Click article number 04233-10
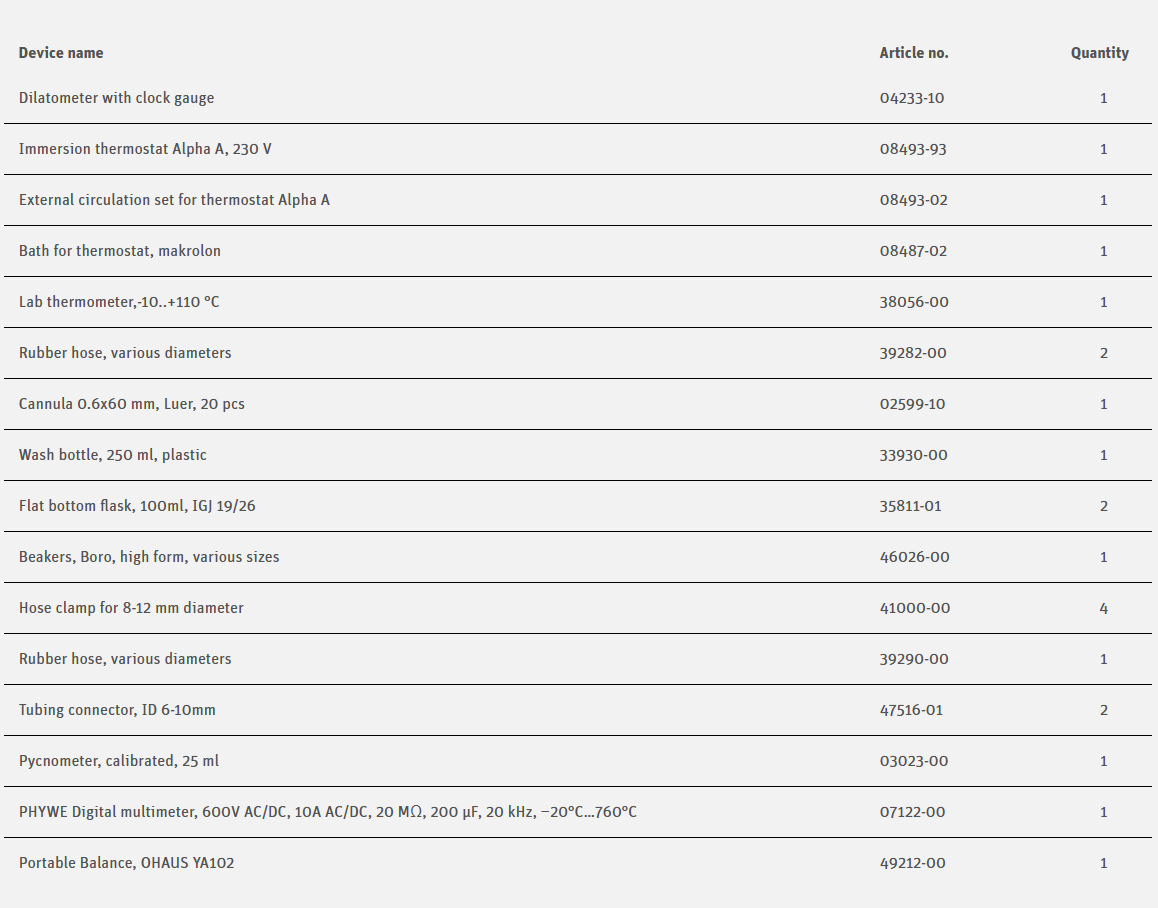1158x908 pixels. [912, 98]
